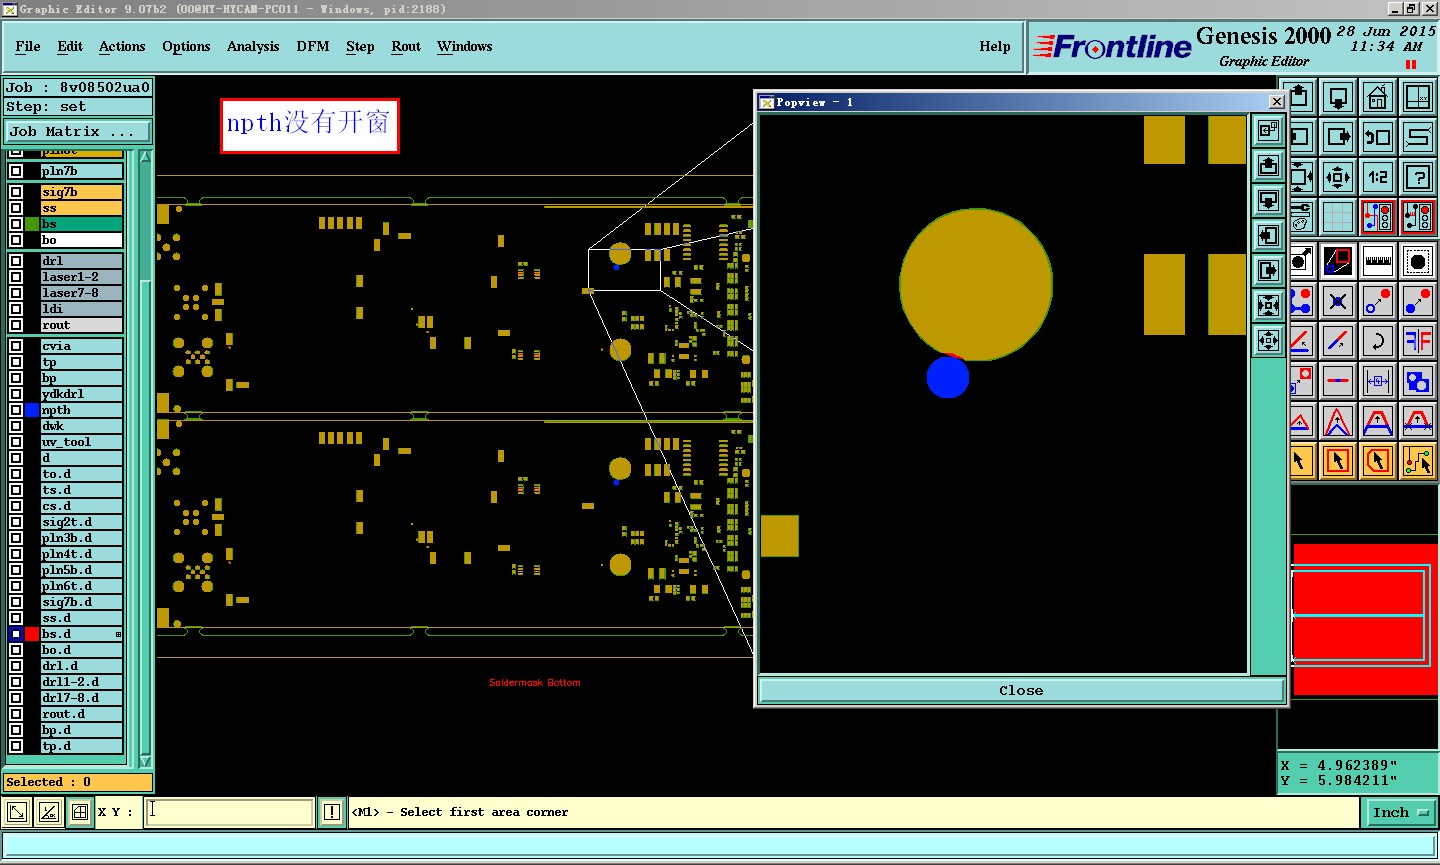
Task: Toggle the checkbox for layer bs.d
Action: coord(16,634)
